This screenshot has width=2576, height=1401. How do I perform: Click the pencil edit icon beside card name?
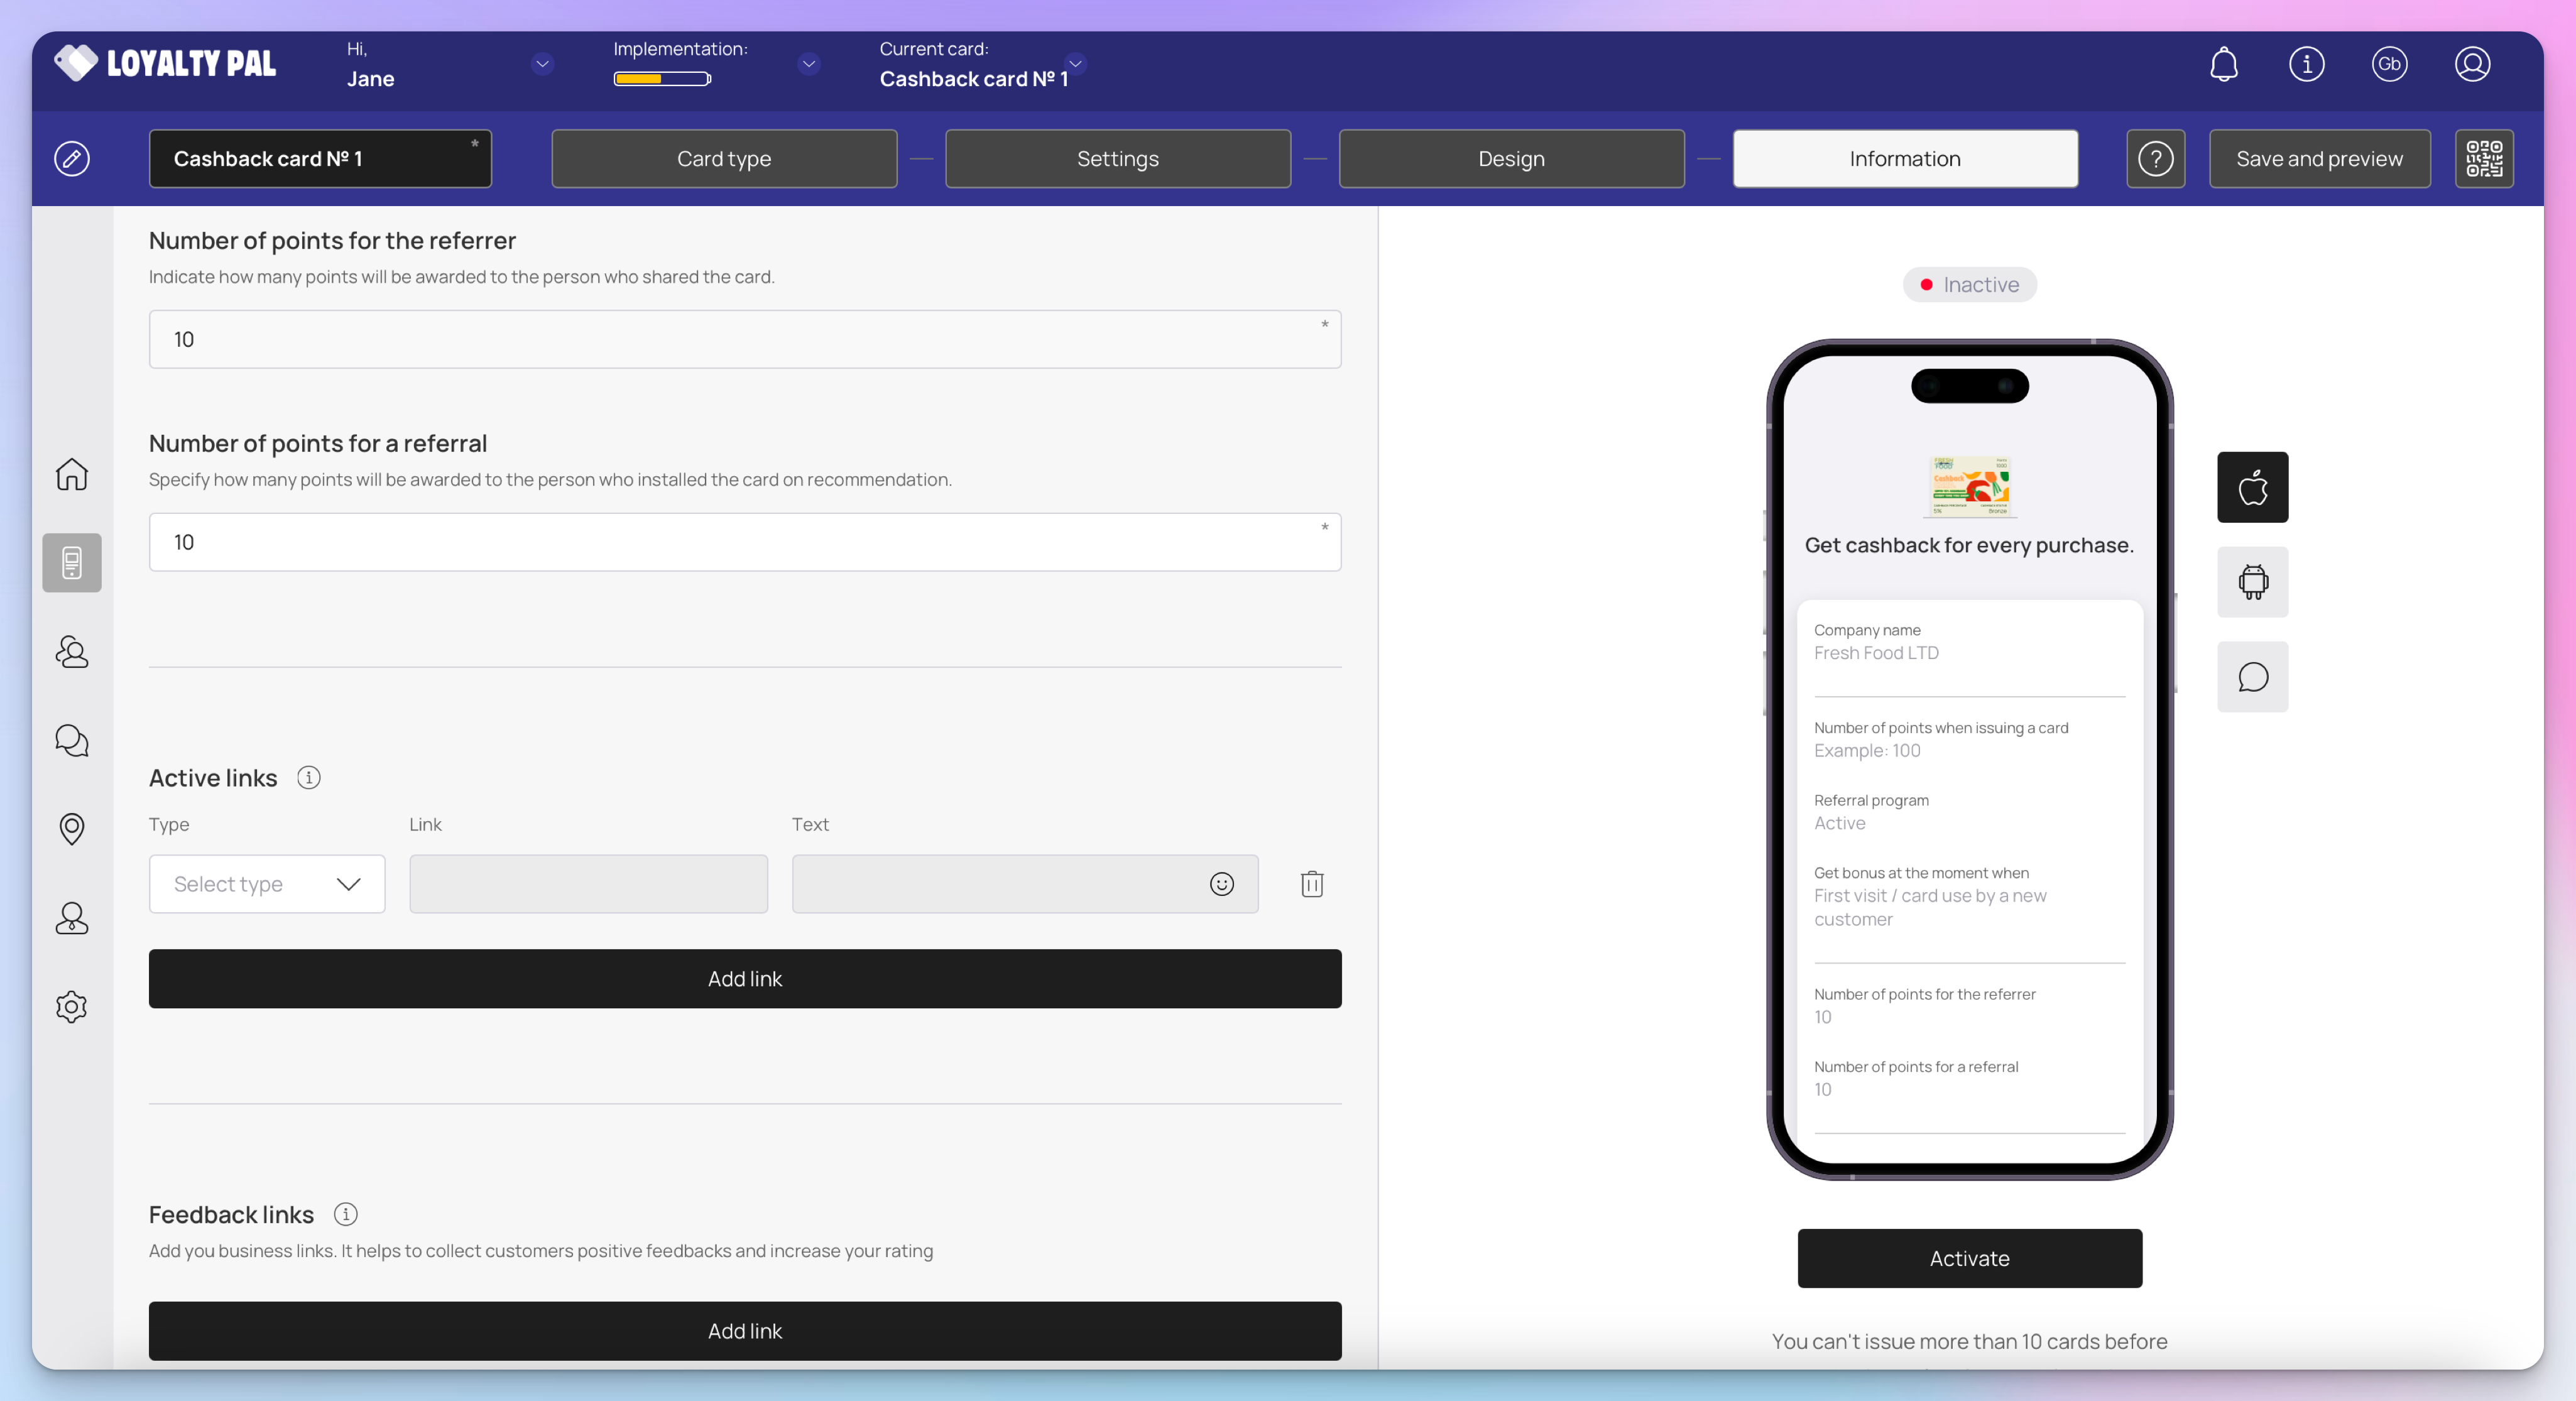(72, 159)
